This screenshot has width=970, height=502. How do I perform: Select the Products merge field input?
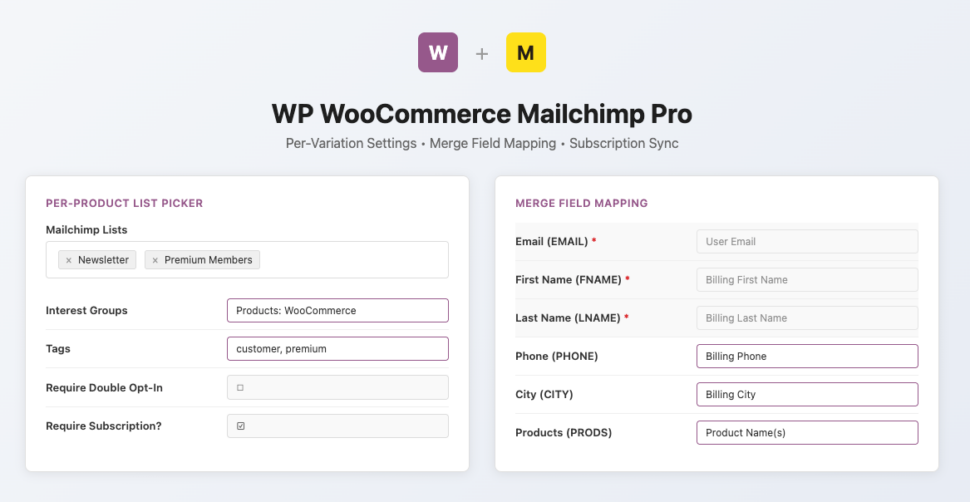[x=806, y=432]
